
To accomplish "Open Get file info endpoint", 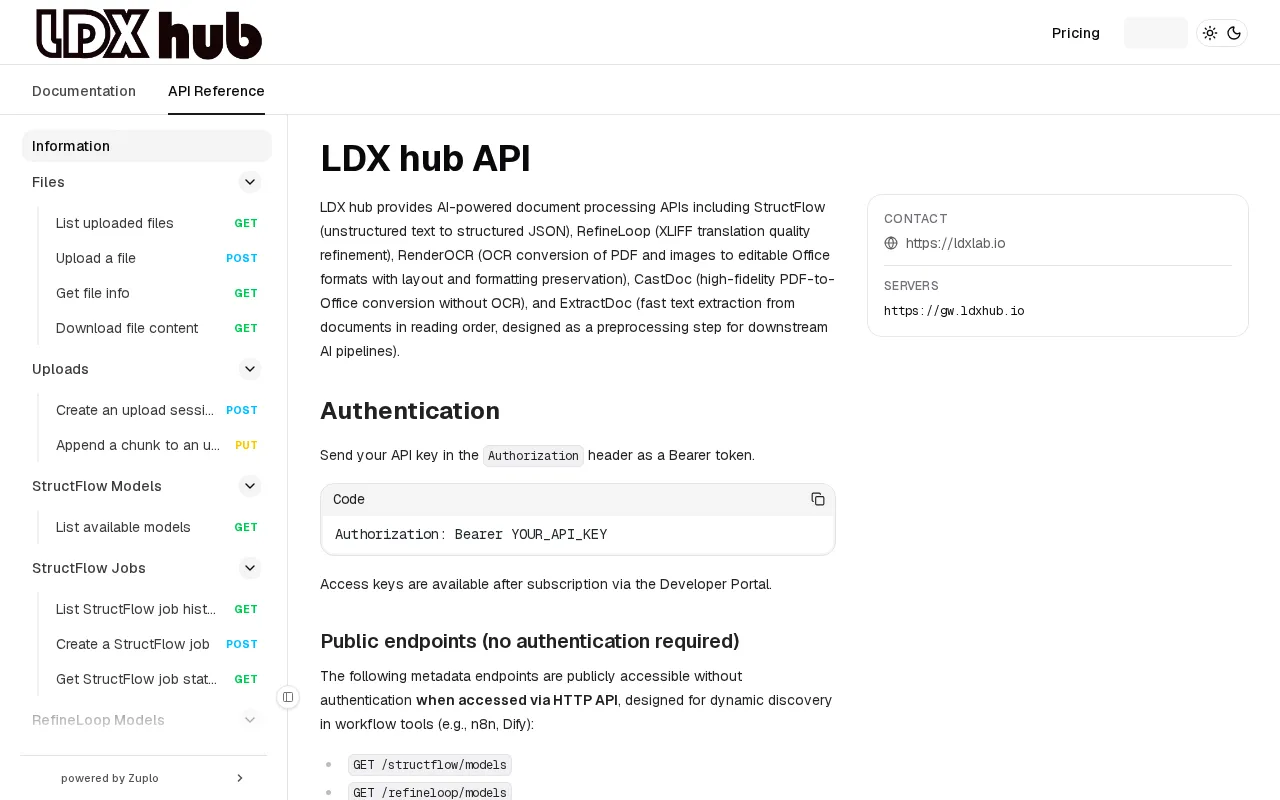I will point(157,293).
